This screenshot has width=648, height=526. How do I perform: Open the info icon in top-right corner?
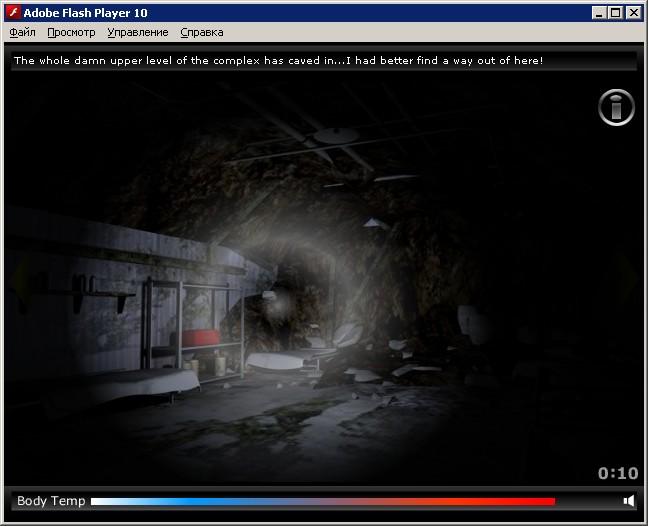coord(616,107)
